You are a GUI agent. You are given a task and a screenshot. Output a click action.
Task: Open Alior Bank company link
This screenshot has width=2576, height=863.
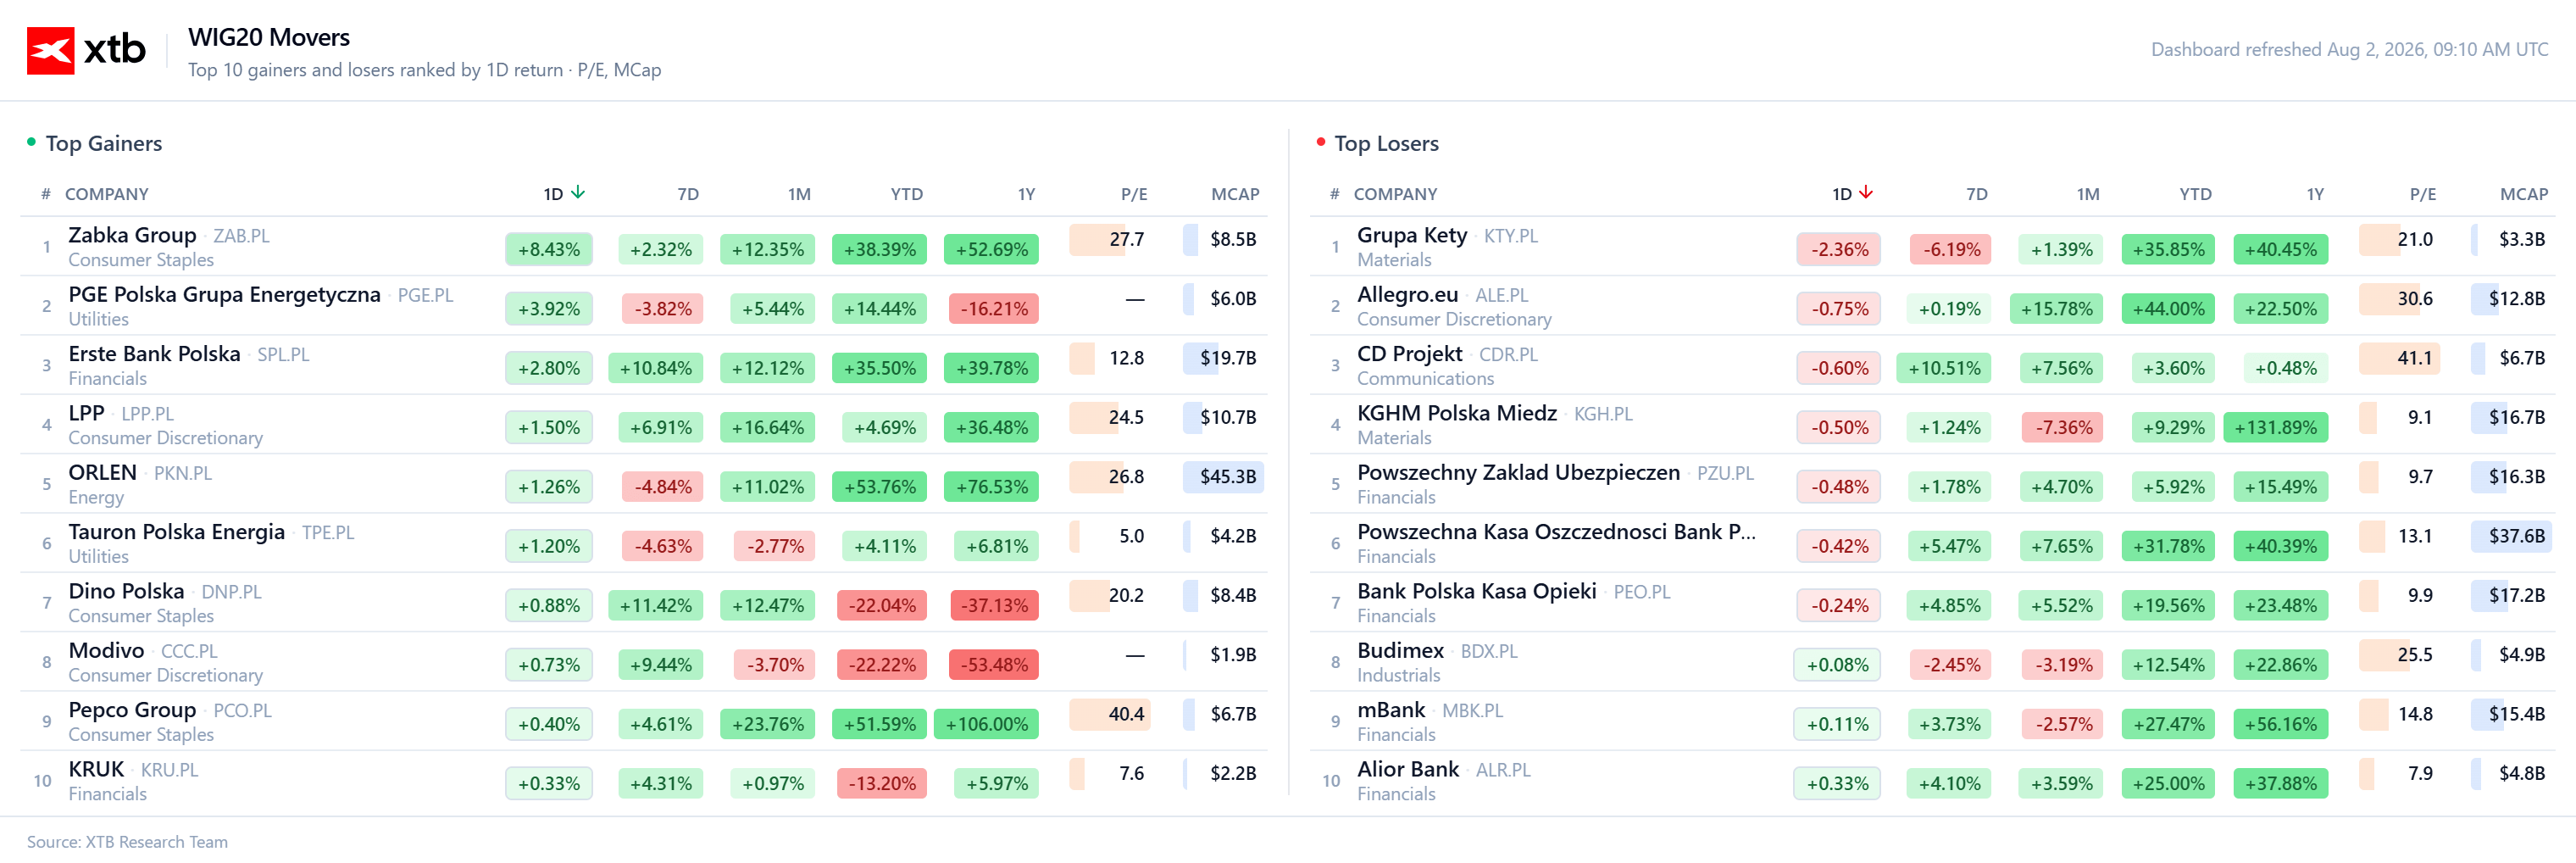click(1407, 769)
